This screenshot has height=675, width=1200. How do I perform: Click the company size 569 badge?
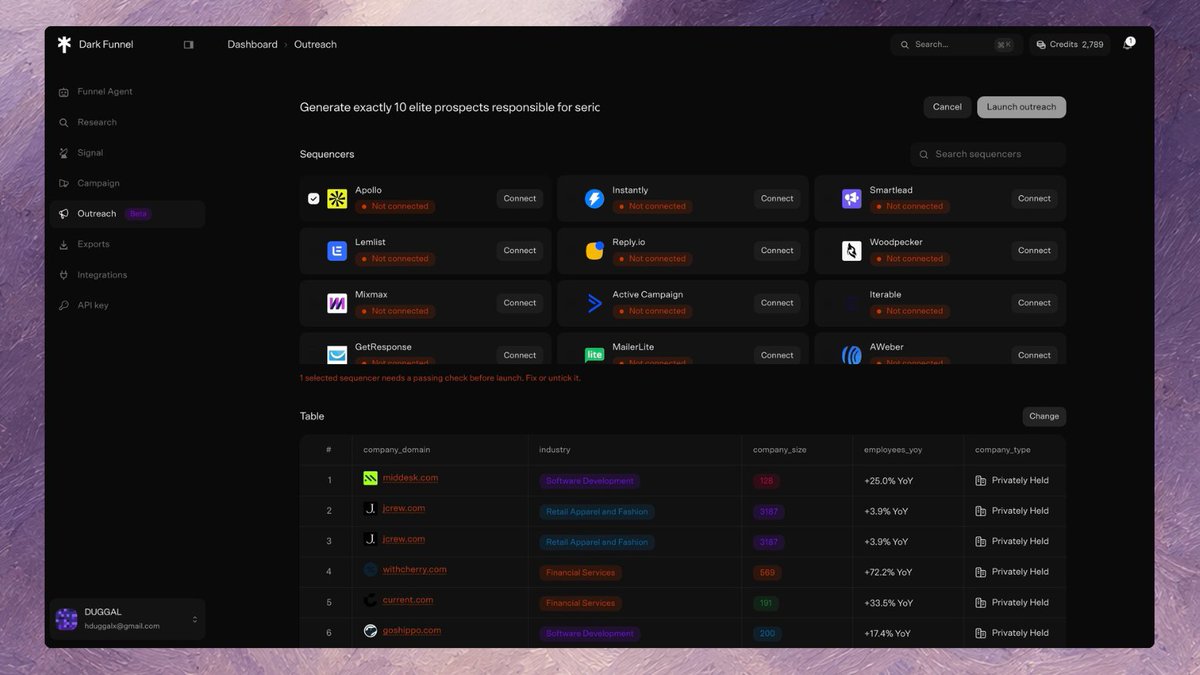(x=767, y=573)
